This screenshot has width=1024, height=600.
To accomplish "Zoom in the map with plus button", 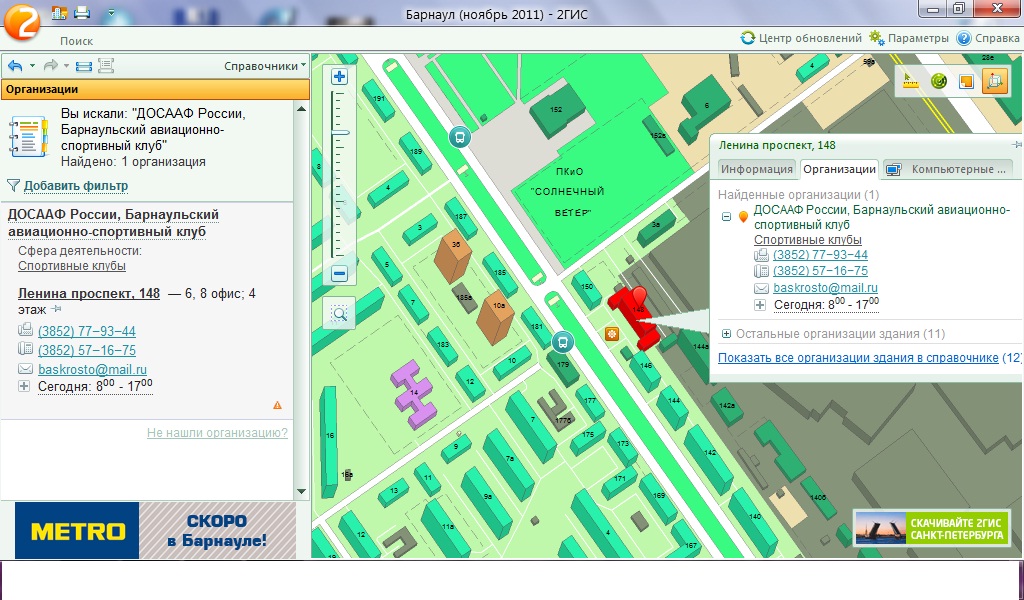I will point(340,77).
